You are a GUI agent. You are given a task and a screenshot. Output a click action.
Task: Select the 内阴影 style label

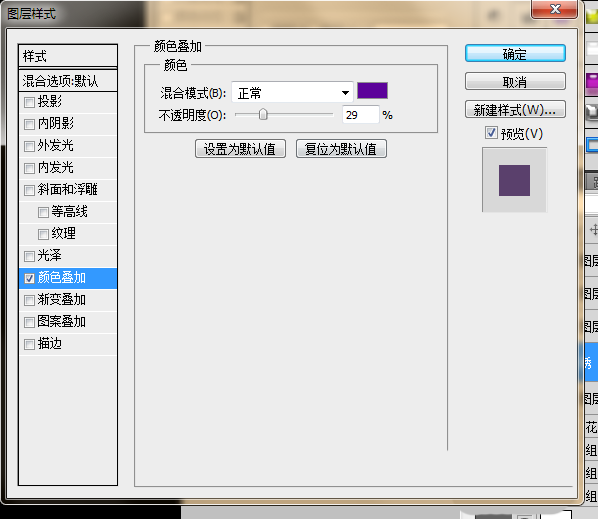click(56, 124)
